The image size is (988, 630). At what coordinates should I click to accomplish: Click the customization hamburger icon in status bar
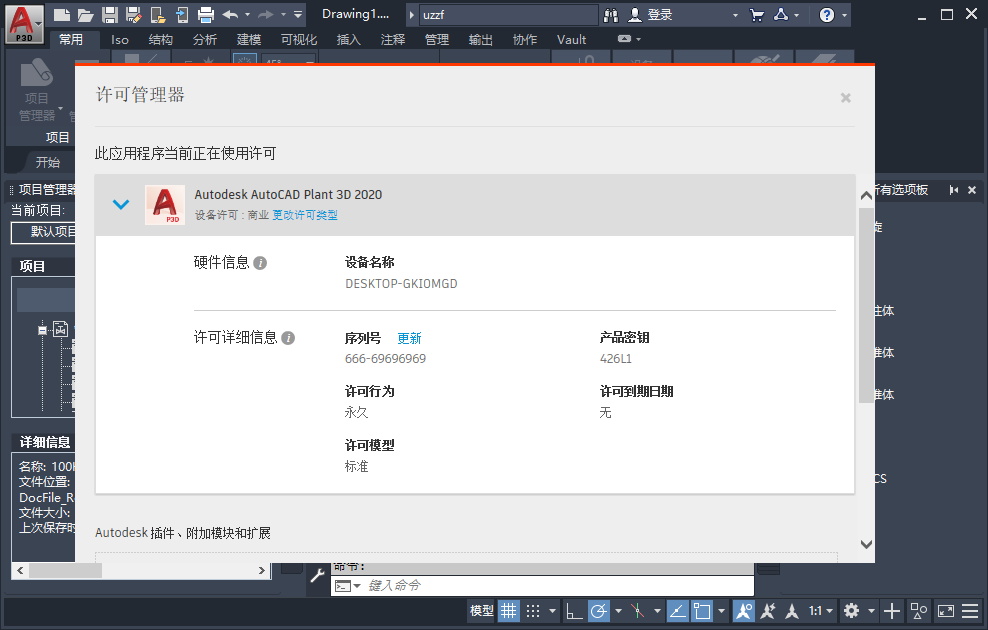(970, 610)
